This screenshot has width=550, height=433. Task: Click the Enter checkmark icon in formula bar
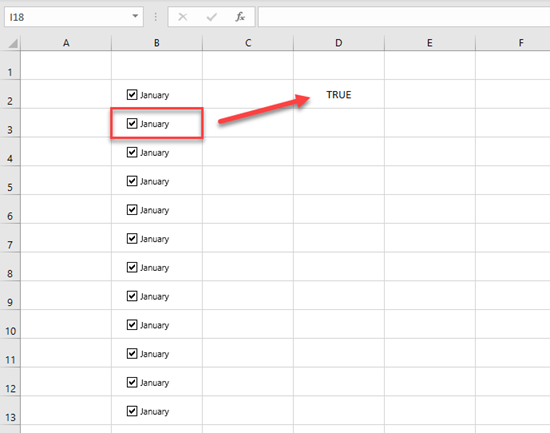pos(212,16)
